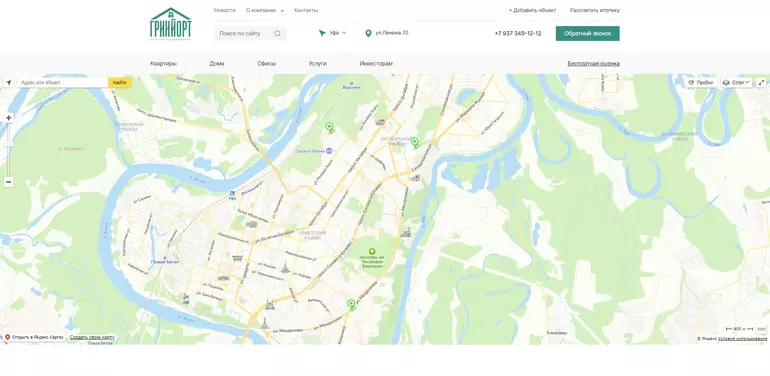Screen dimensions: 770x376
Task: Click the ул. Ленина 70 address text
Action: (x=392, y=33)
